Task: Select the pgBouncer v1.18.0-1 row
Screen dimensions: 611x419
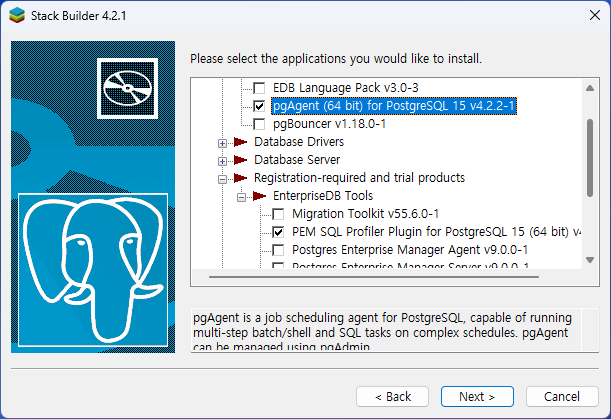Action: 329,124
